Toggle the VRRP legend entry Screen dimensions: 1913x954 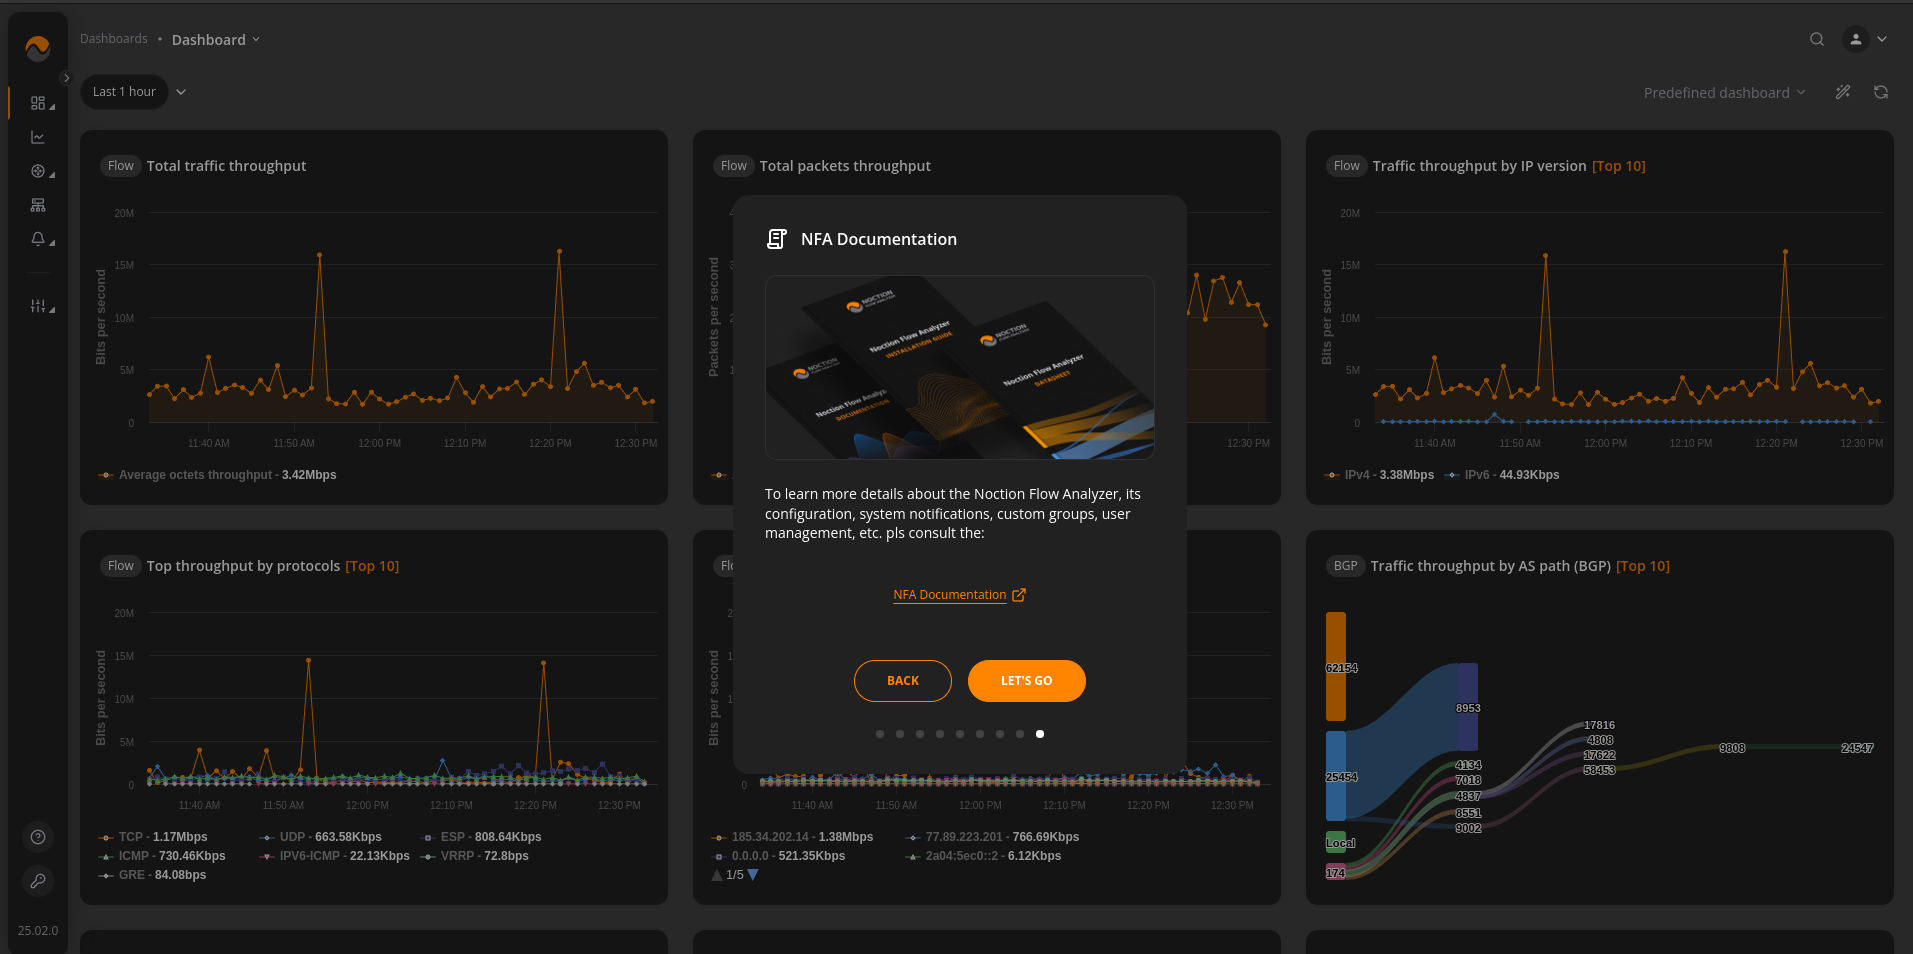pos(475,856)
